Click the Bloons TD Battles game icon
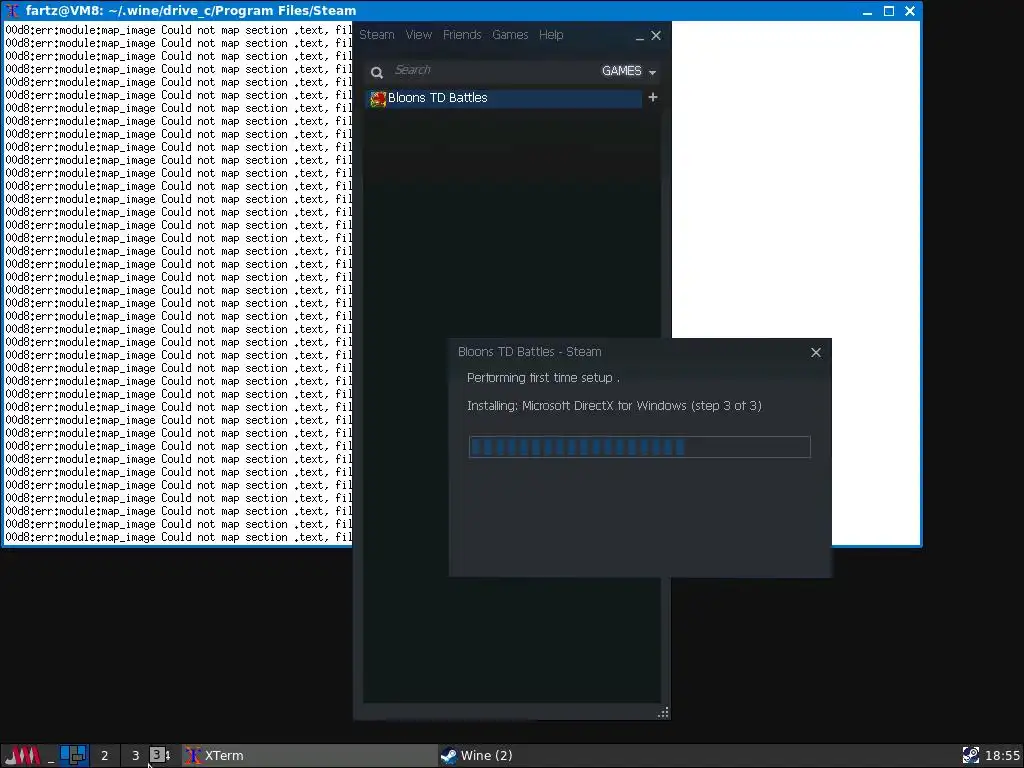This screenshot has width=1024, height=768. [x=378, y=99]
